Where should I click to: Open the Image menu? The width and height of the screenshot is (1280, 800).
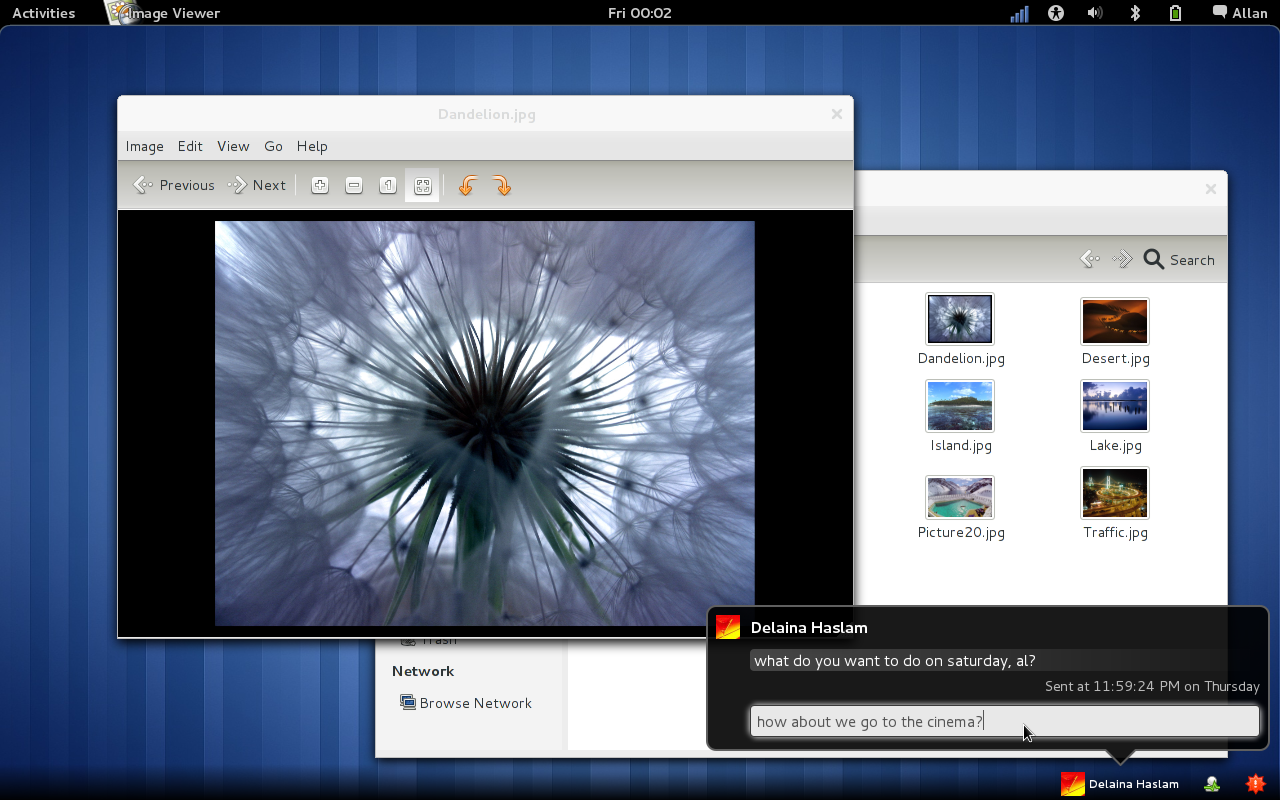pyautogui.click(x=144, y=146)
